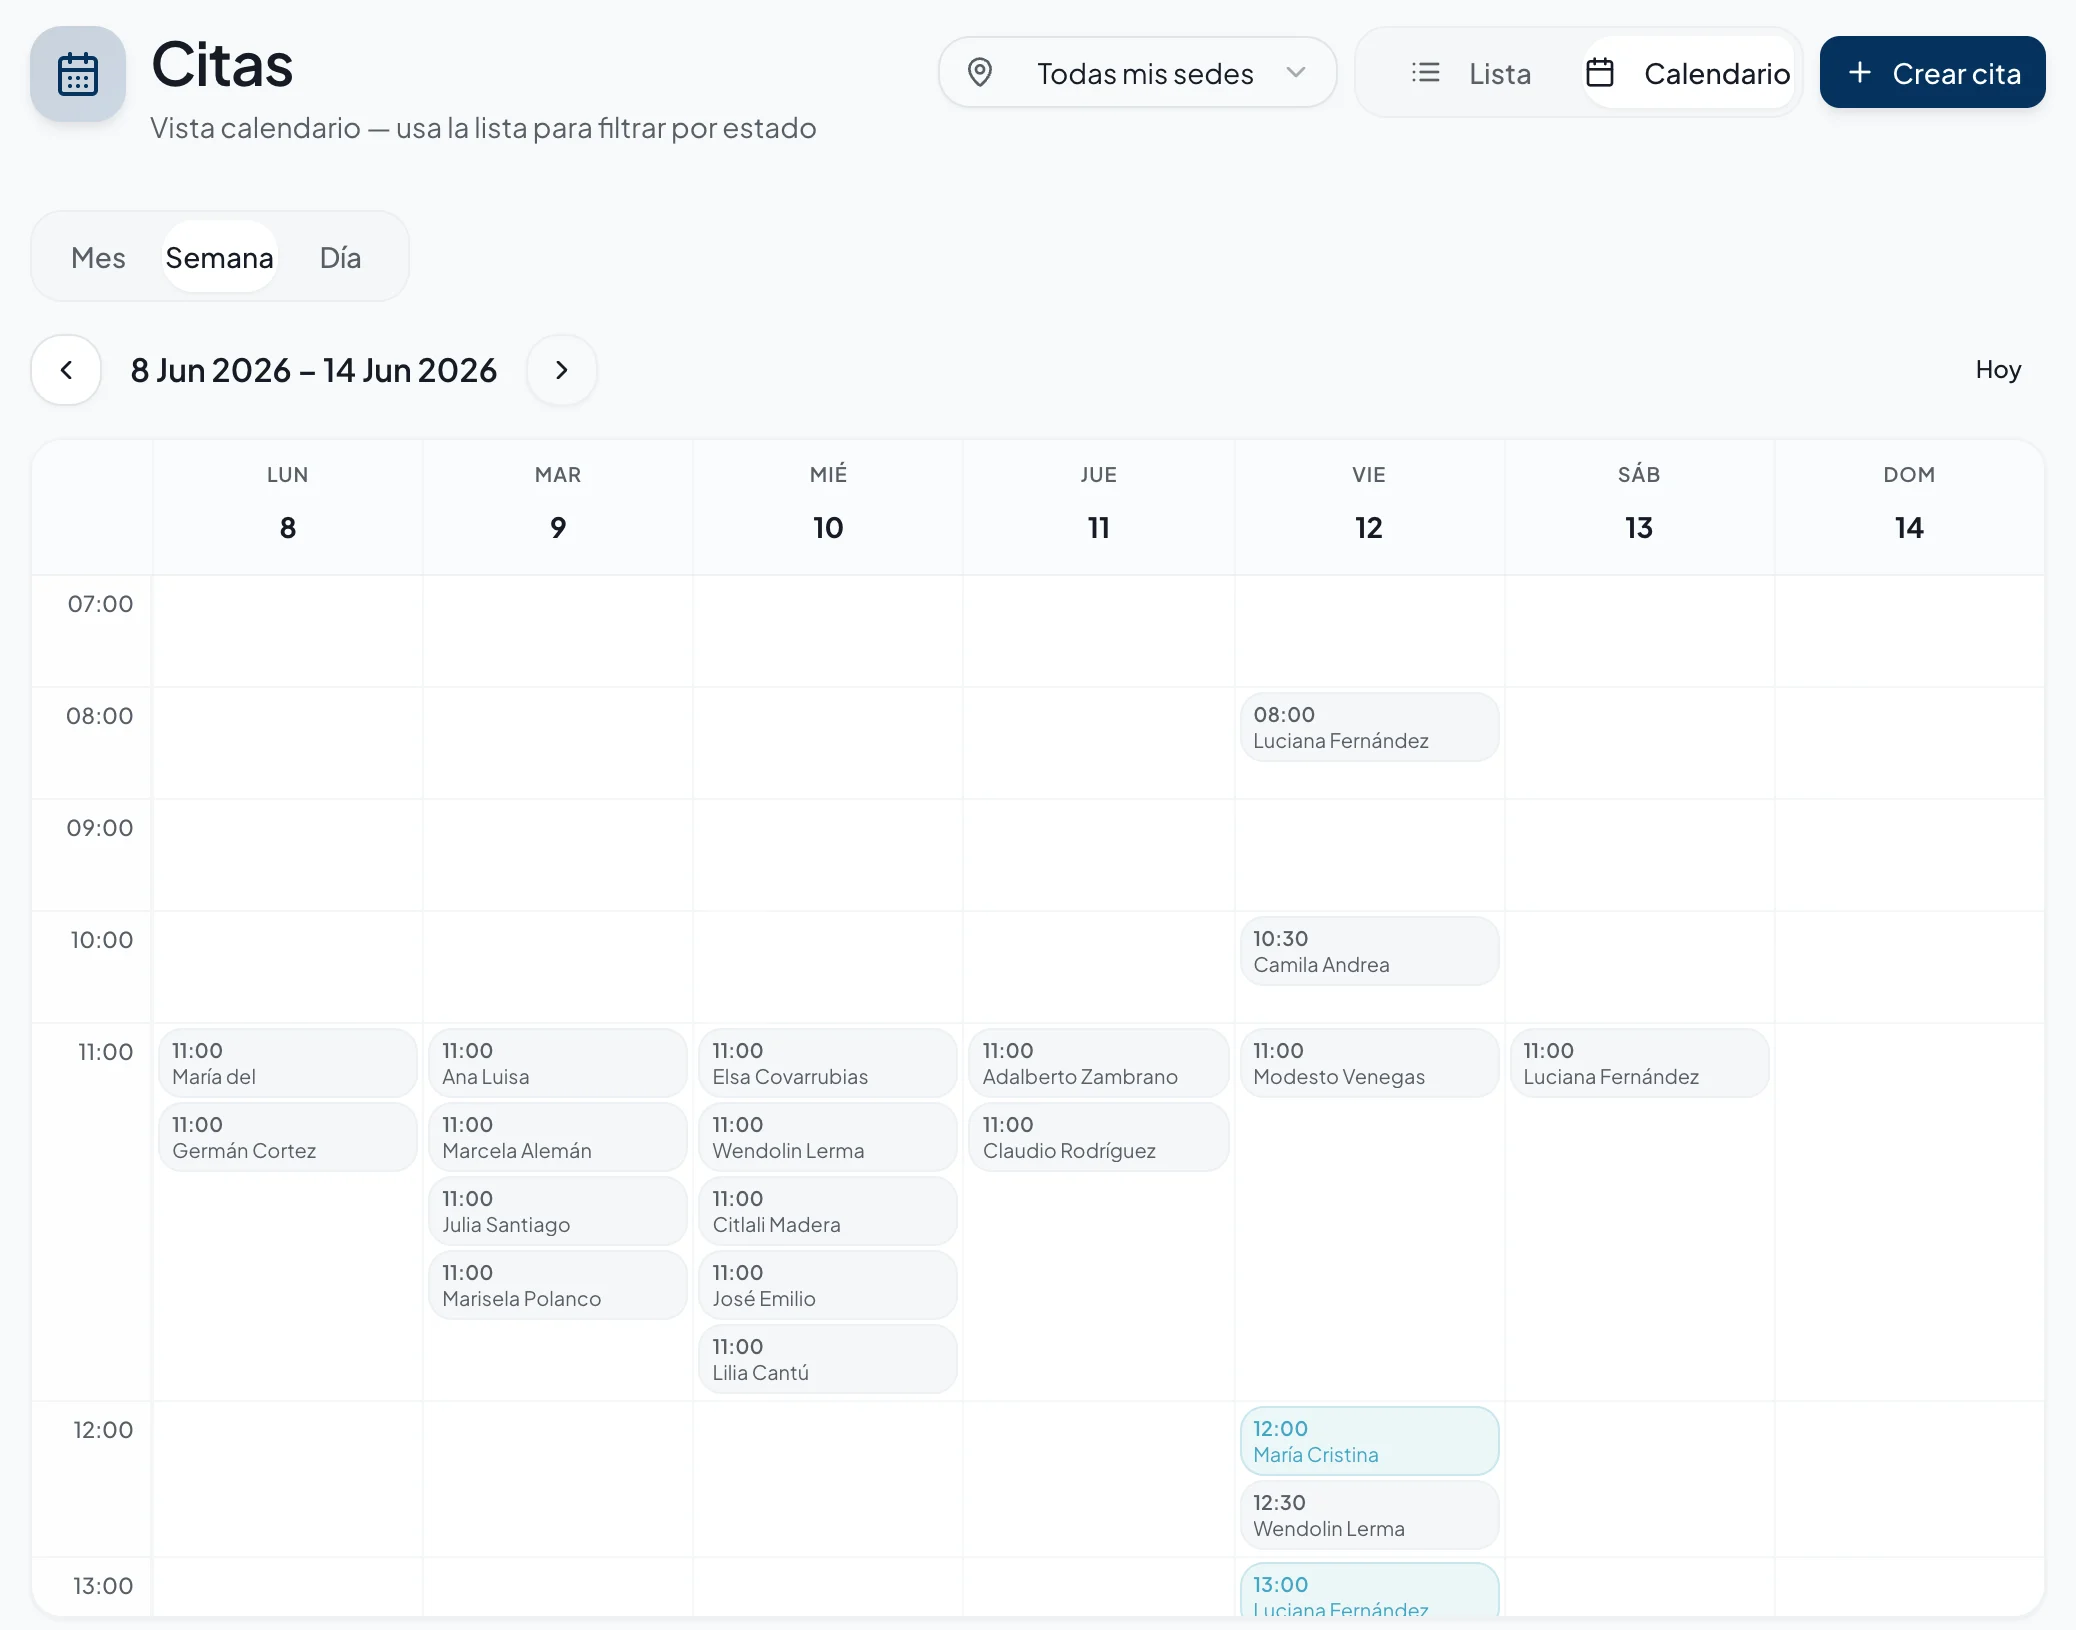Switch to Calendario view
Screen dimensions: 2076x1630
coord(1690,73)
